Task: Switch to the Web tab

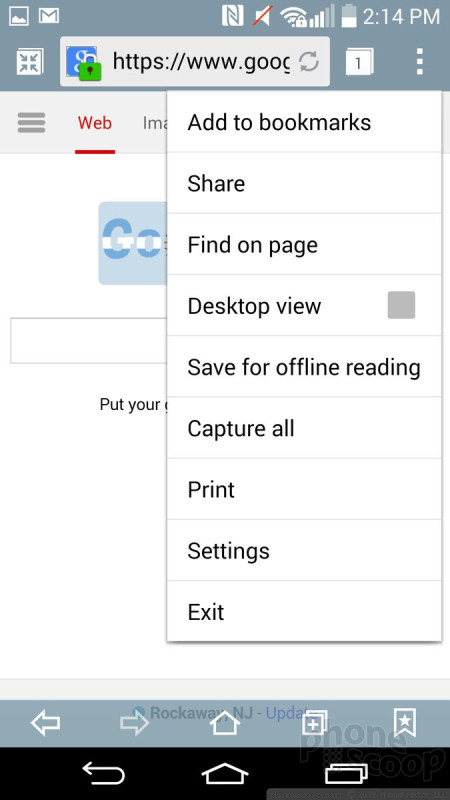Action: click(x=94, y=123)
